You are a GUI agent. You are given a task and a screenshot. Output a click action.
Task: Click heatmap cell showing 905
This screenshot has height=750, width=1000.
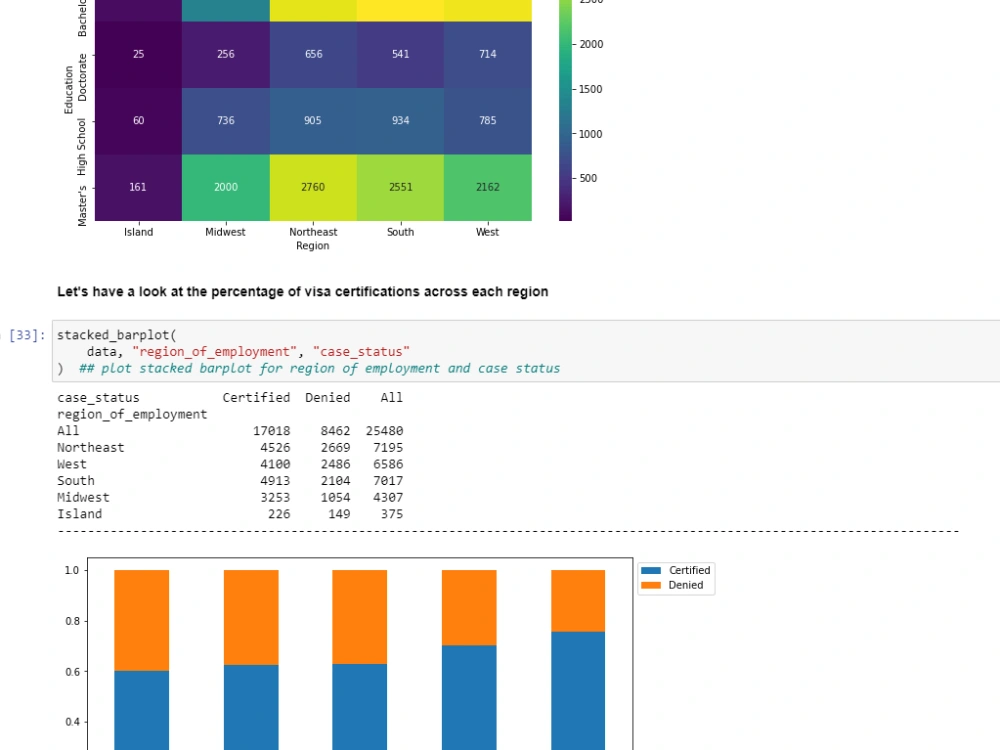[x=313, y=121]
